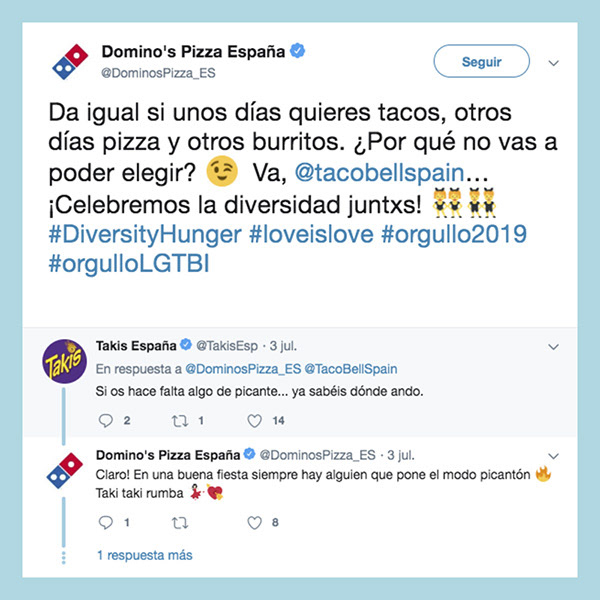Click the #DiversityHunger hashtag

coord(145,235)
